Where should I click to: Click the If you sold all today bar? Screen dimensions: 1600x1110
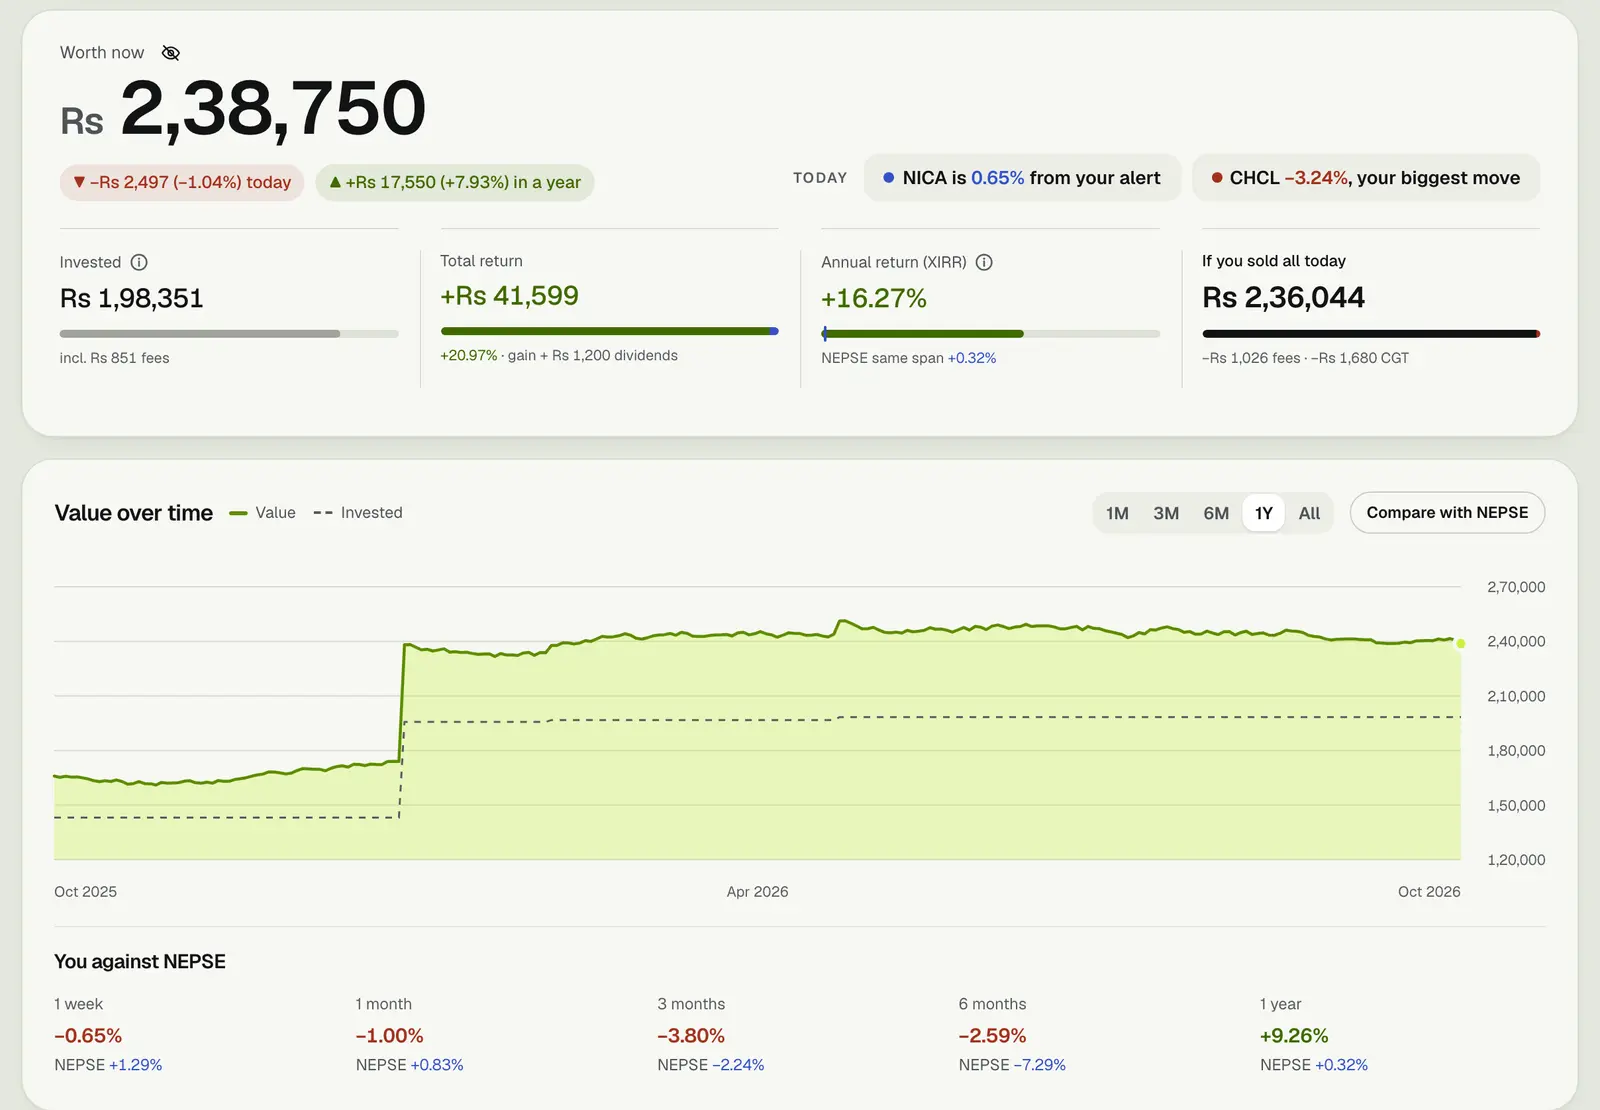point(1371,334)
